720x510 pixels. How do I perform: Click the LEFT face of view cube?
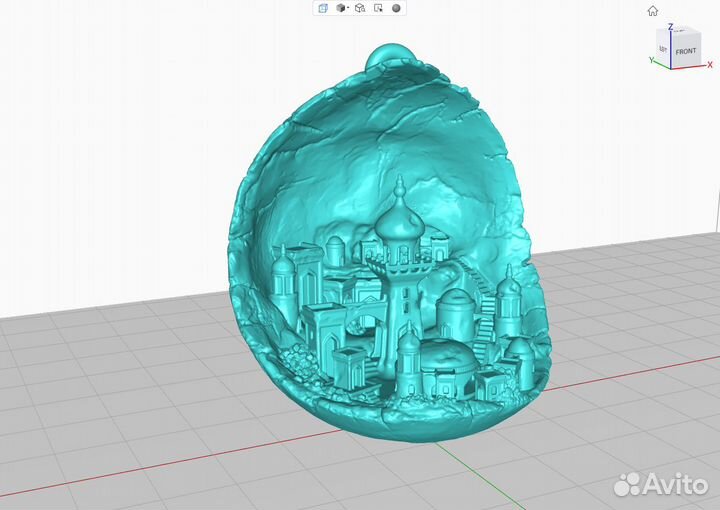[x=663, y=48]
